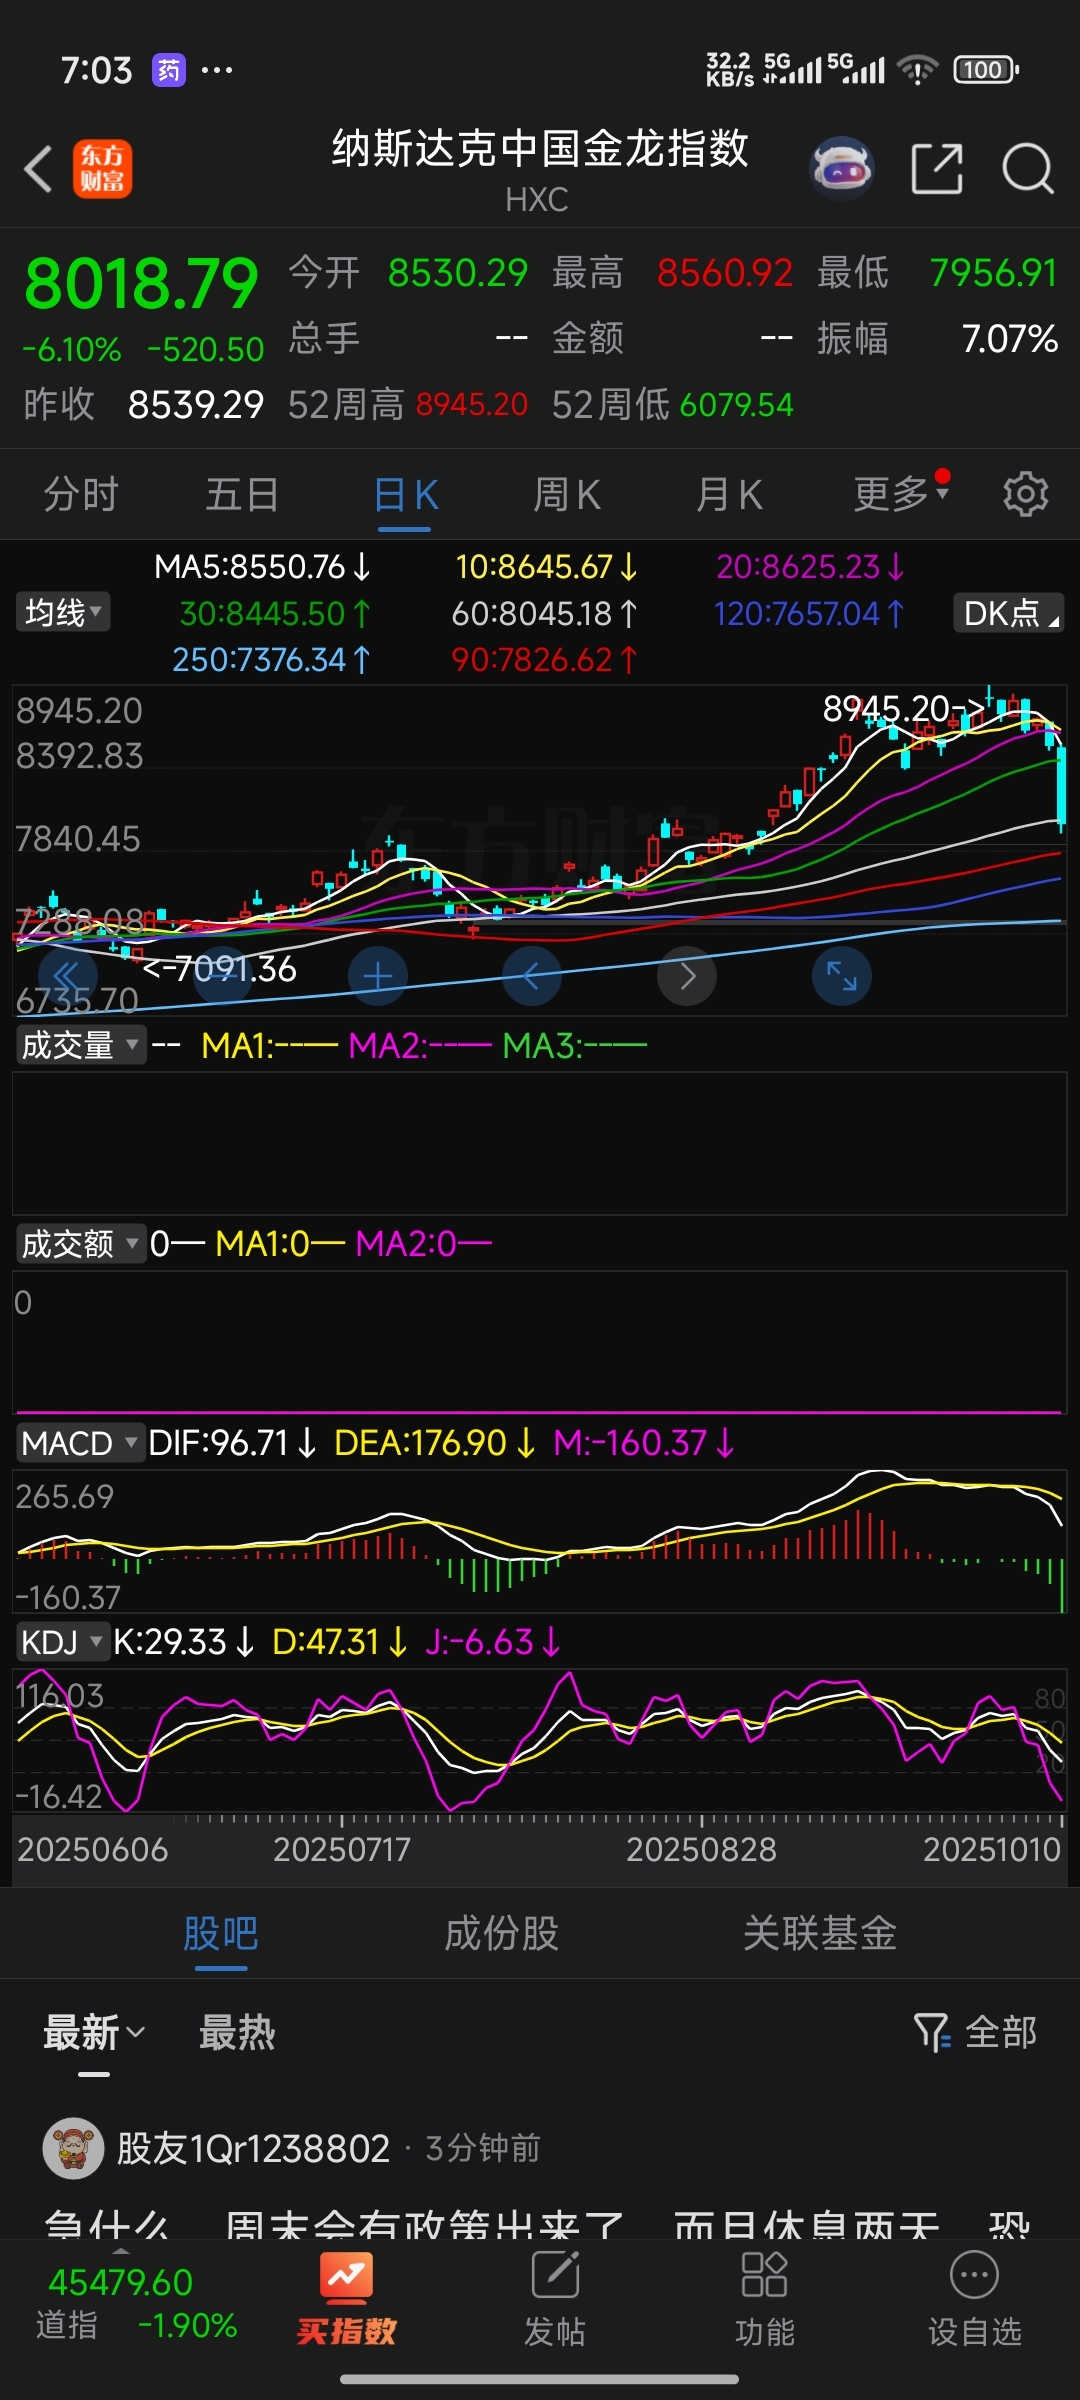Viewport: 1080px width, 2400px height.
Task: Open chart settings gear icon
Action: 1025,494
